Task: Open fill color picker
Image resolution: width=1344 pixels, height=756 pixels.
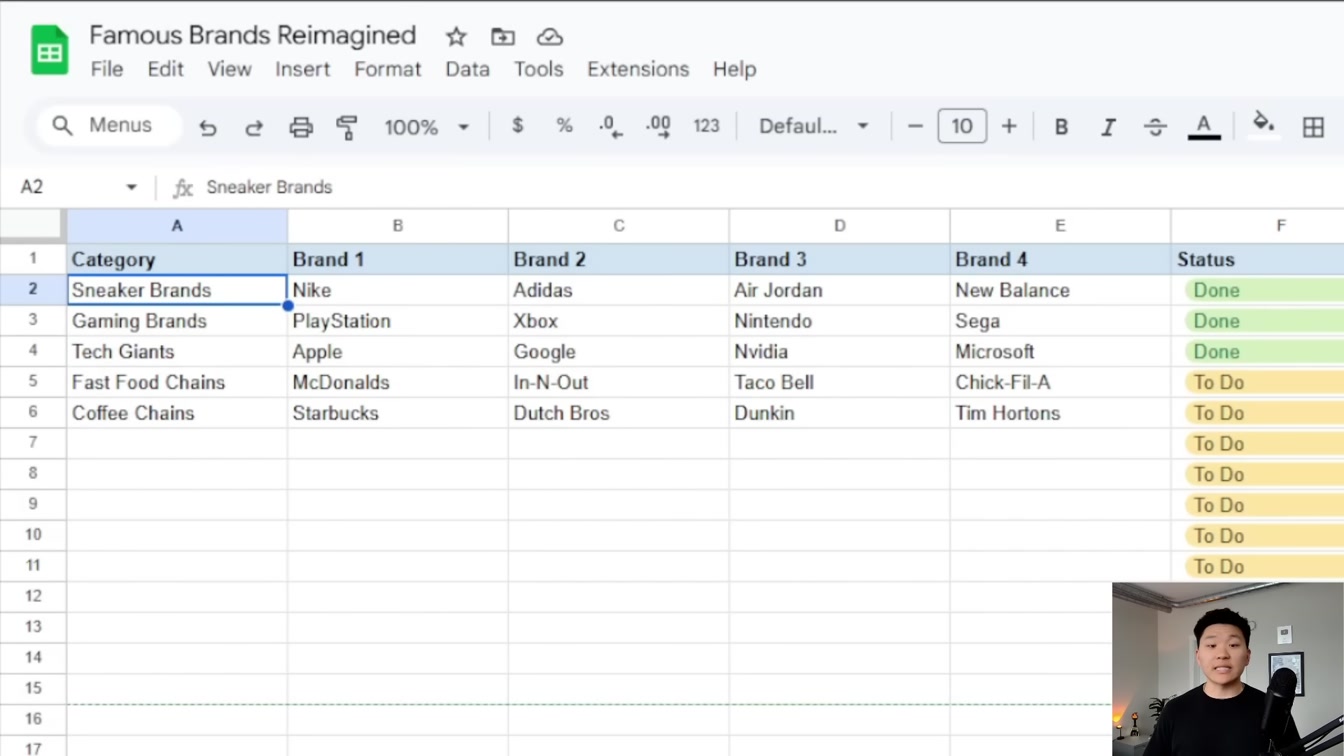Action: [1263, 126]
